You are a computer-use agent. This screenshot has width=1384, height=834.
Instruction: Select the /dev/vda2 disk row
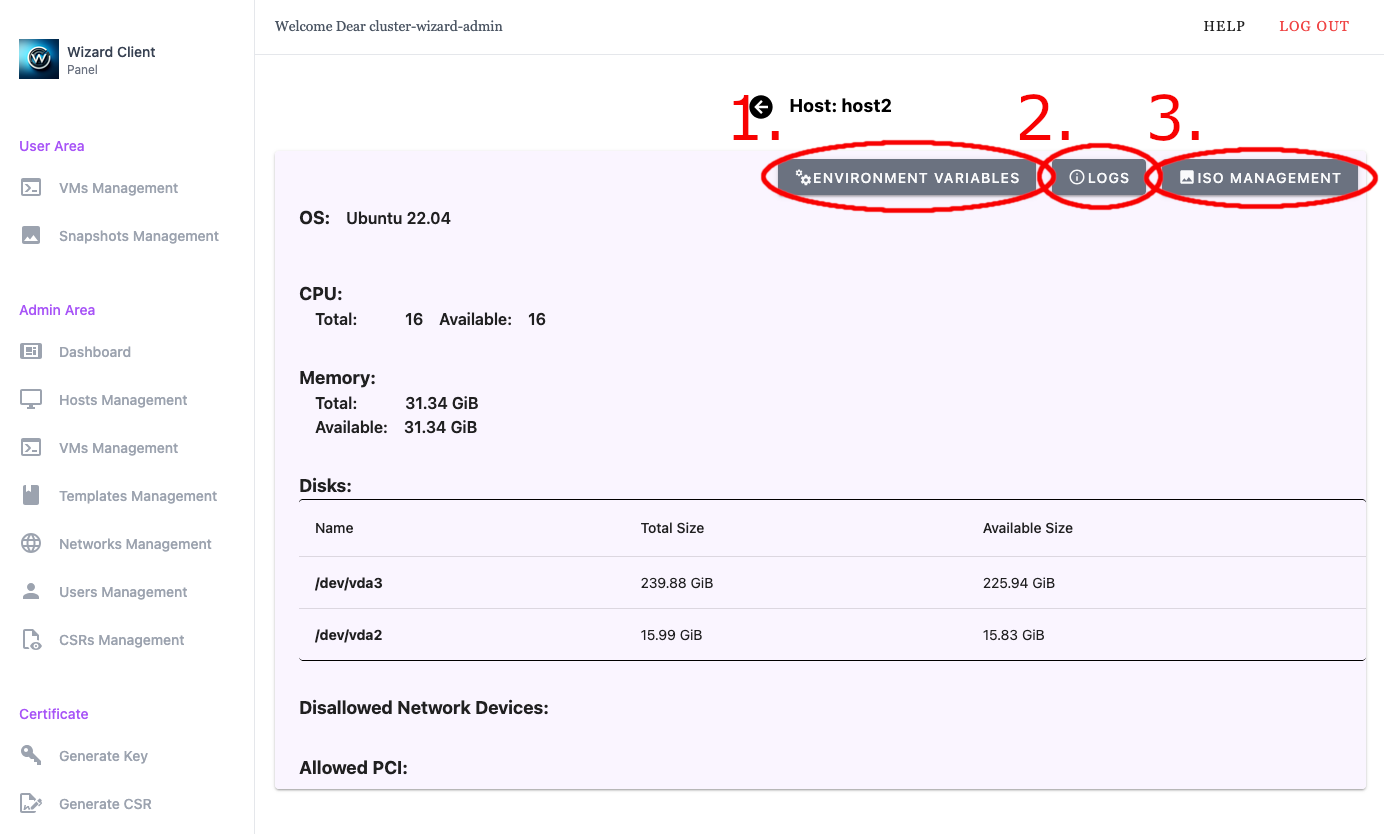(831, 635)
